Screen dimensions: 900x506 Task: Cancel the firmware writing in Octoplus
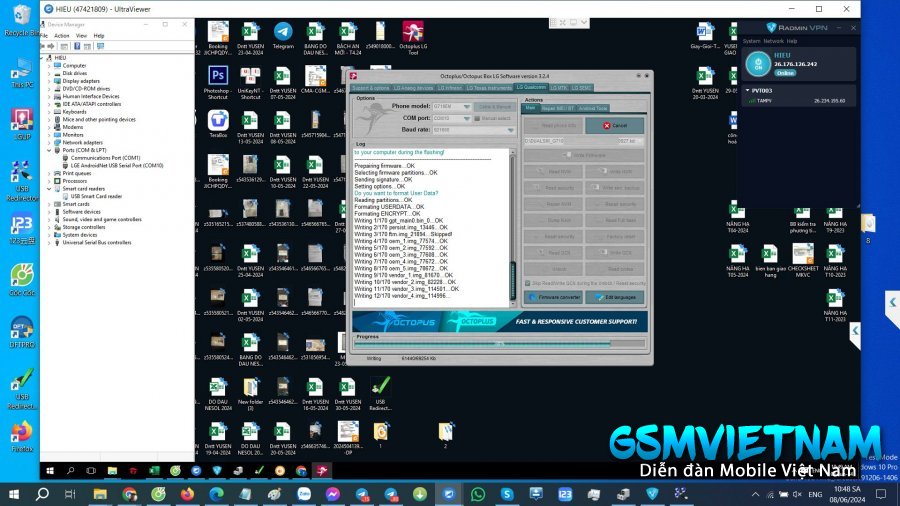point(614,125)
